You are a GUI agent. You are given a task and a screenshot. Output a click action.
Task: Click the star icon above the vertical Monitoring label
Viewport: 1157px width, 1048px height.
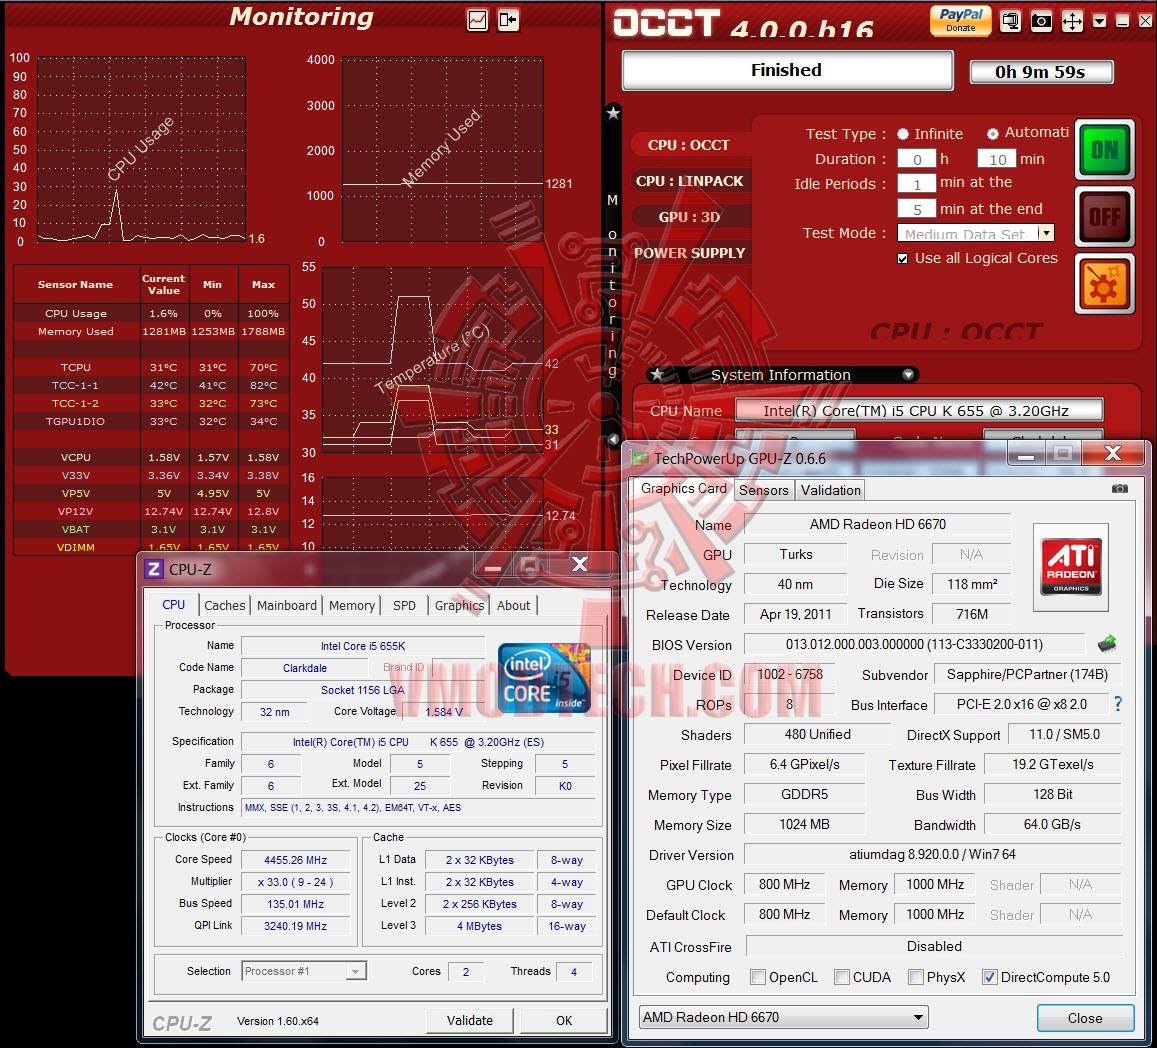pyautogui.click(x=613, y=113)
